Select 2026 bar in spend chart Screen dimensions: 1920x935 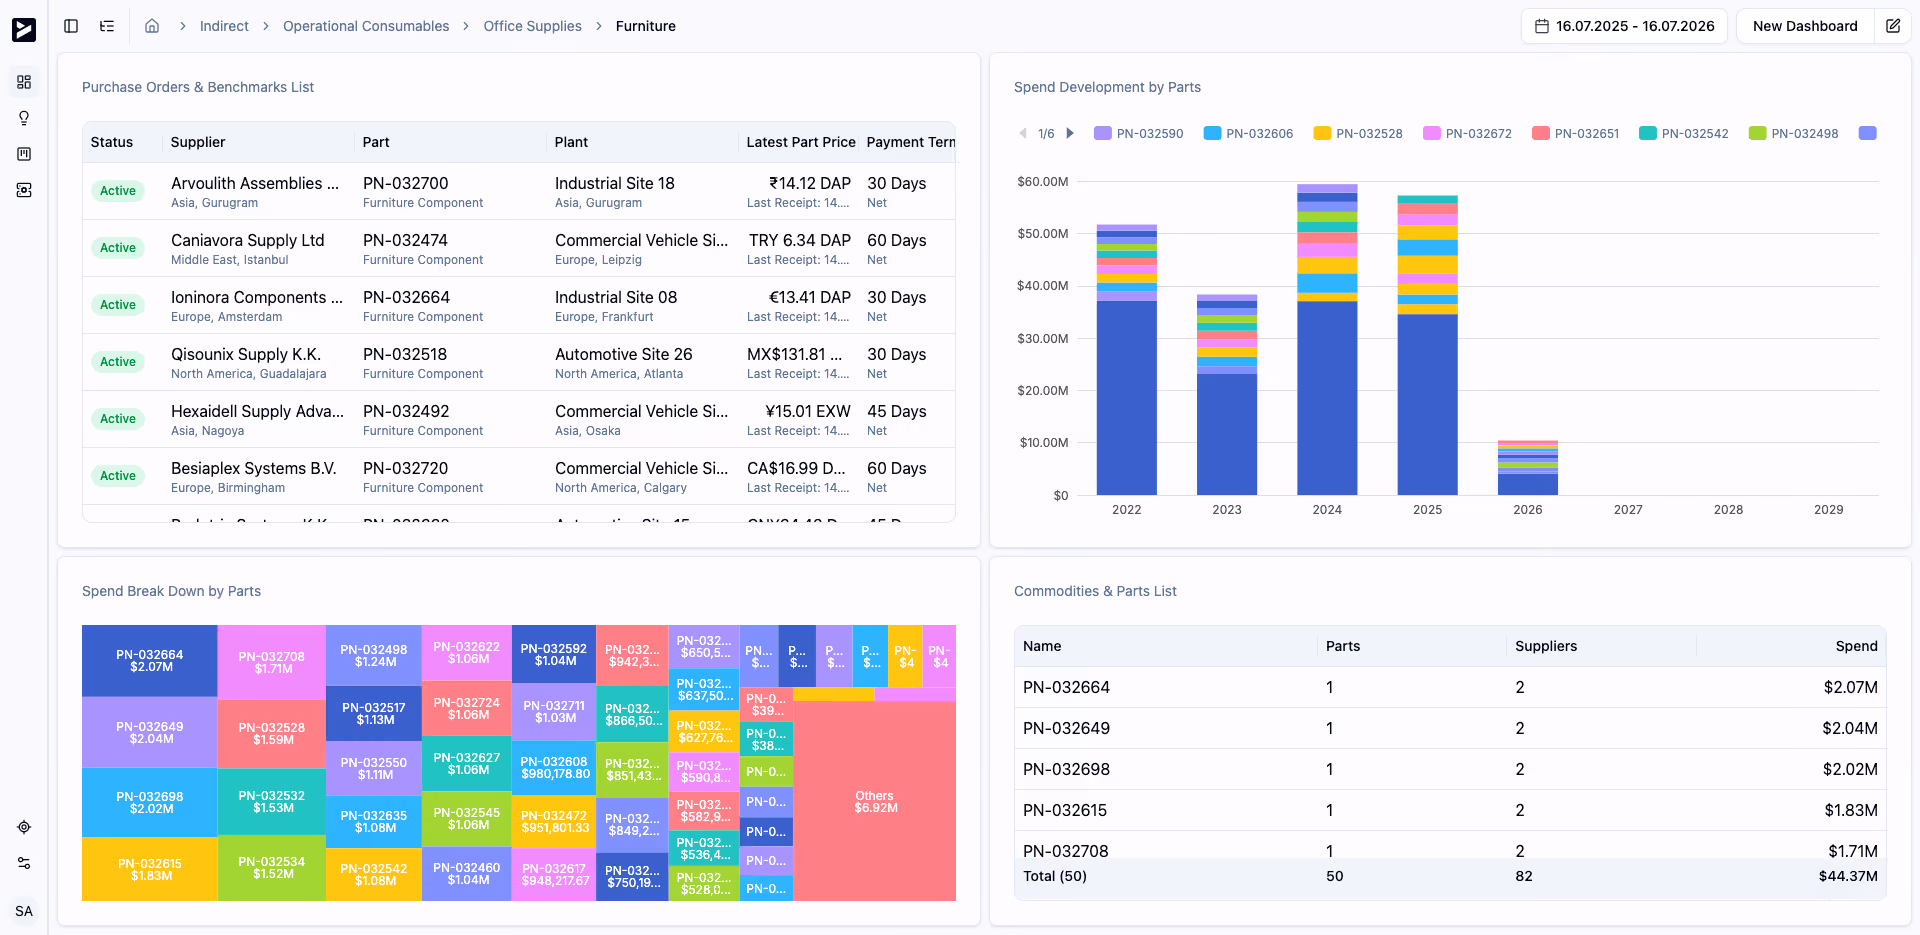[x=1528, y=468]
